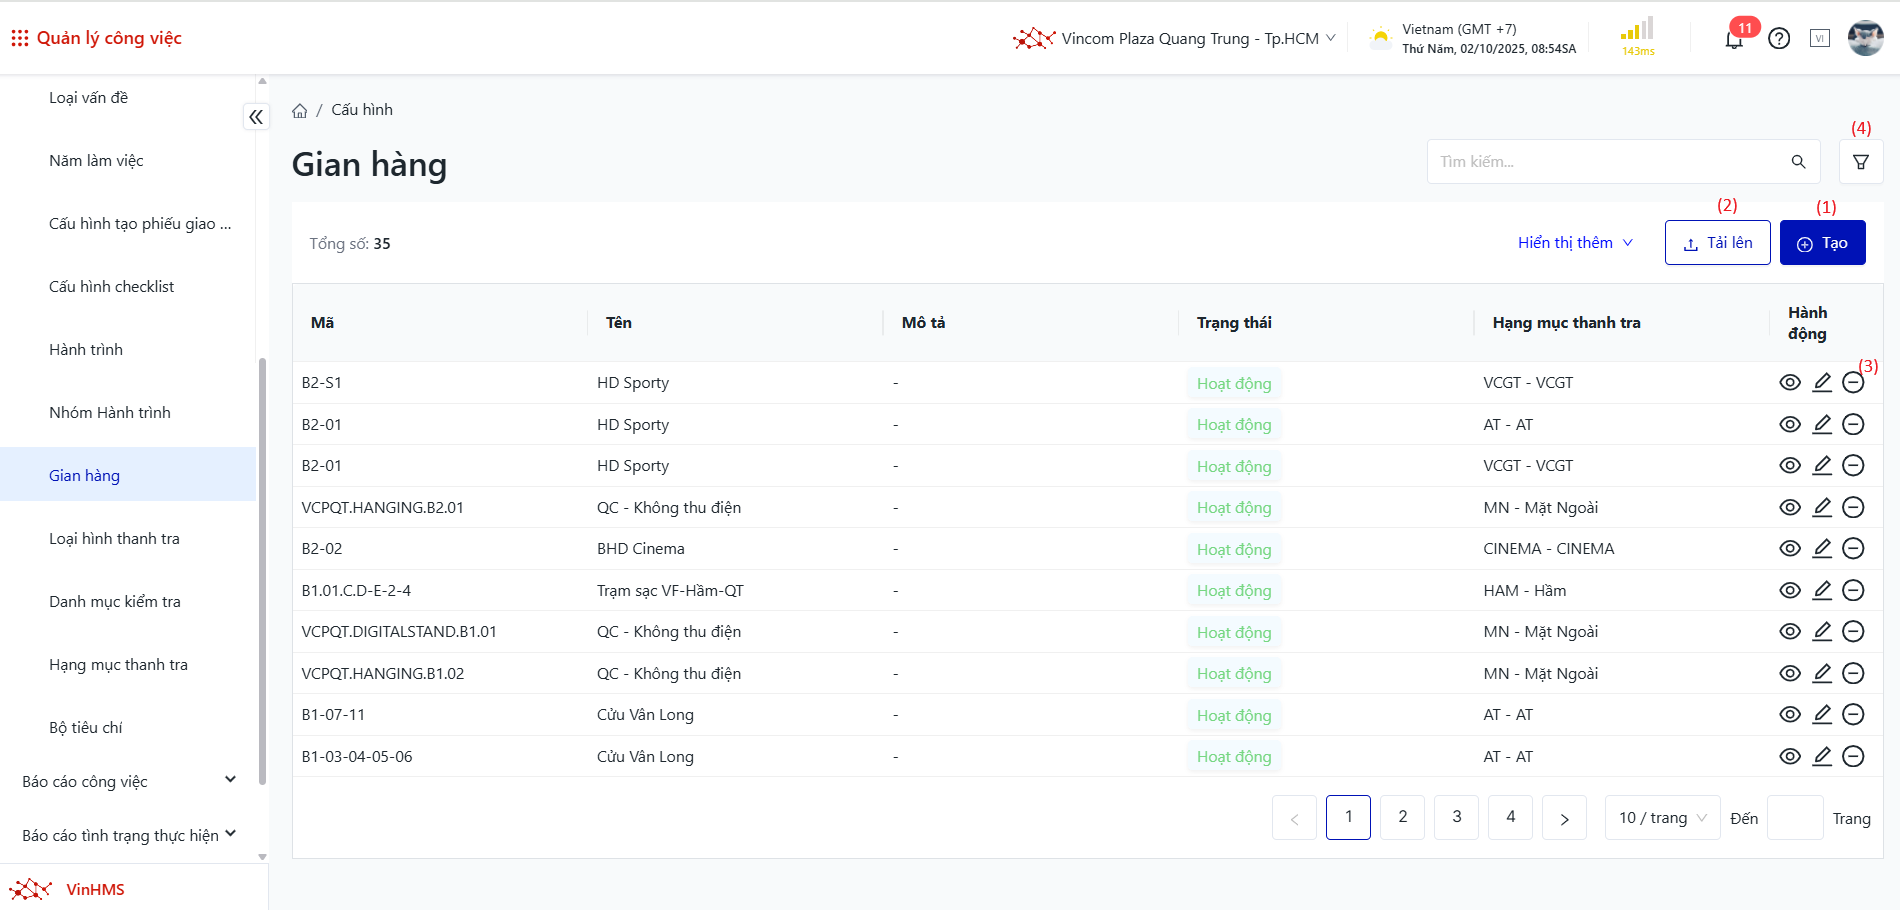Open the 10 / trang page size dropdown
This screenshot has height=910, width=1900.
coord(1662,818)
